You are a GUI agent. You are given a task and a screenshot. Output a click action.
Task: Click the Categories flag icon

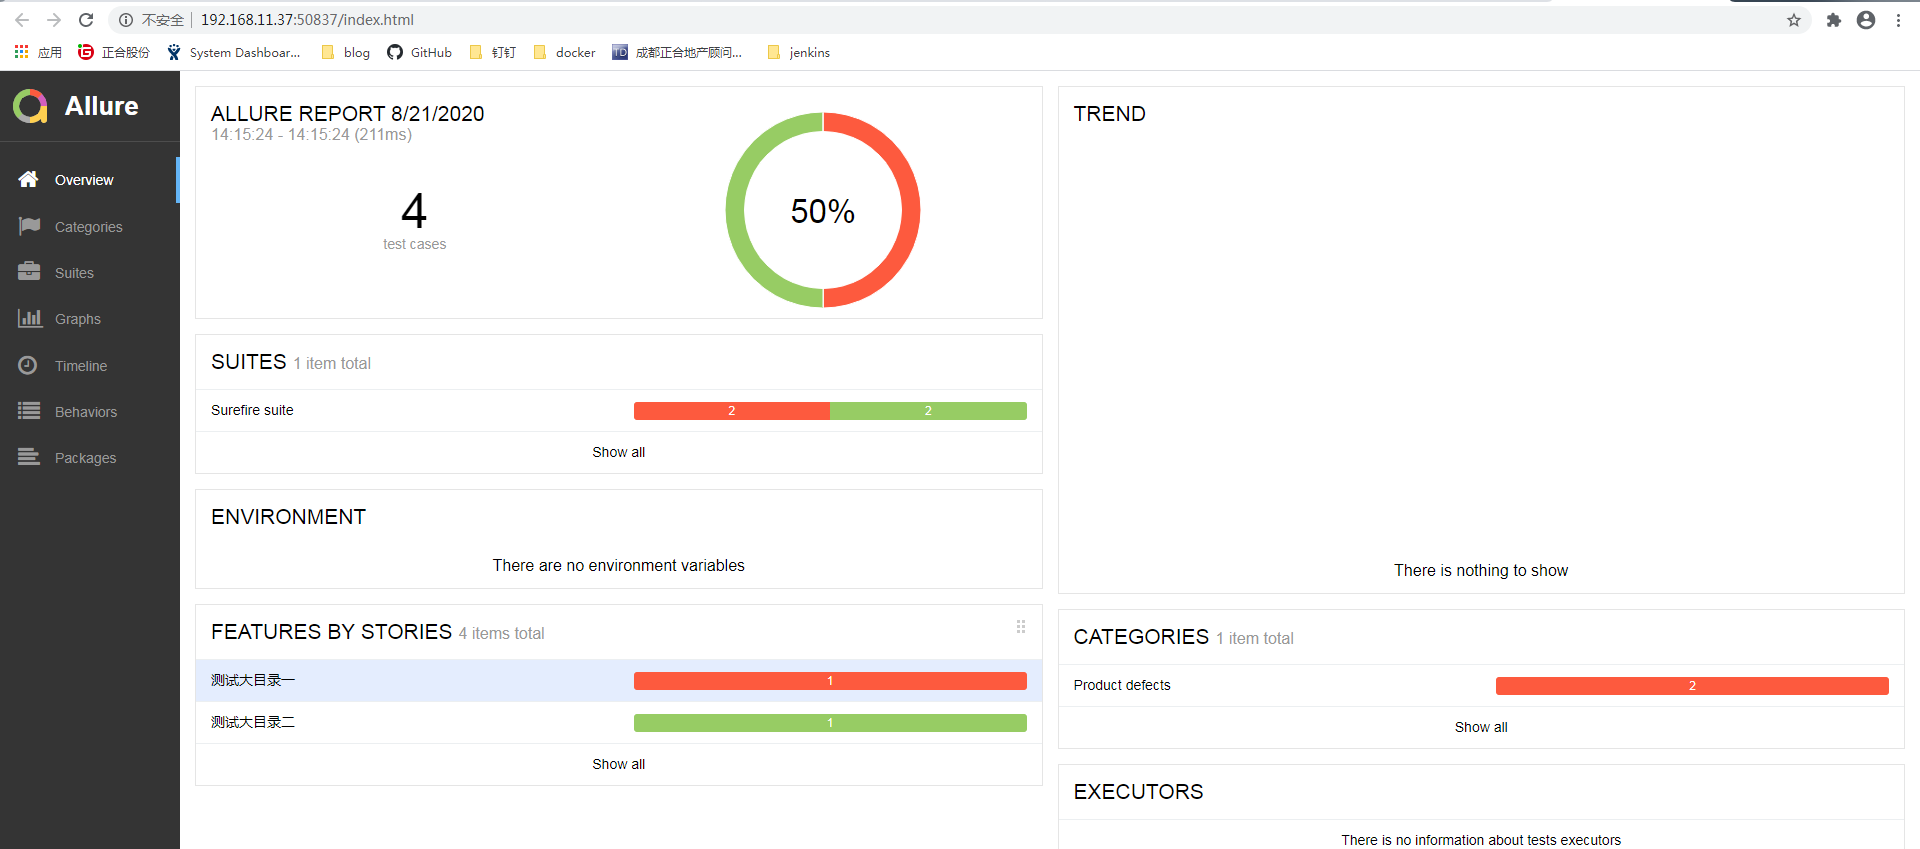click(29, 226)
